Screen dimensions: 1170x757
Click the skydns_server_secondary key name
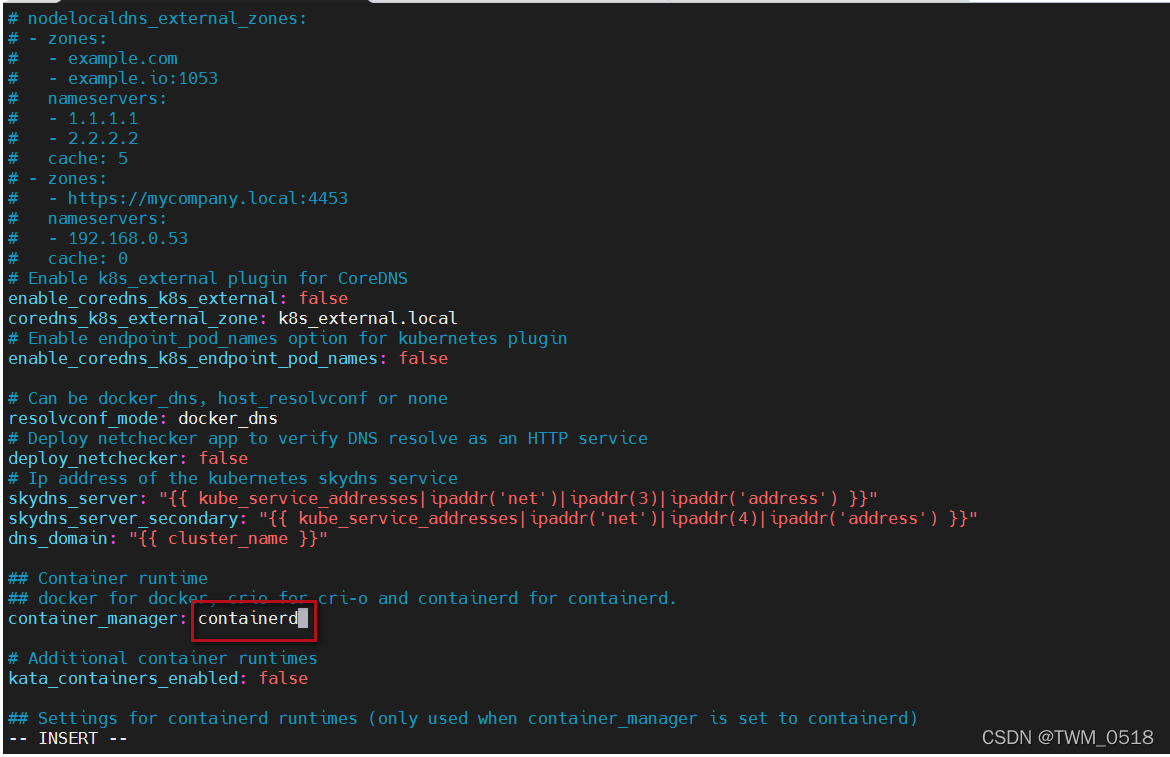122,518
